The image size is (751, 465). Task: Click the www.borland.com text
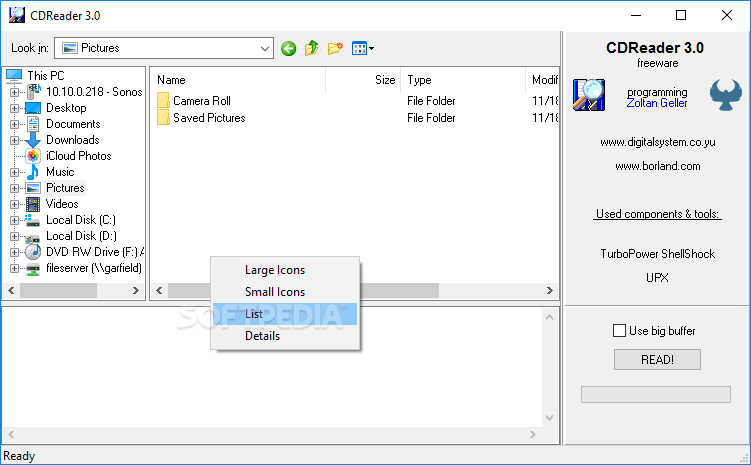pyautogui.click(x=658, y=166)
